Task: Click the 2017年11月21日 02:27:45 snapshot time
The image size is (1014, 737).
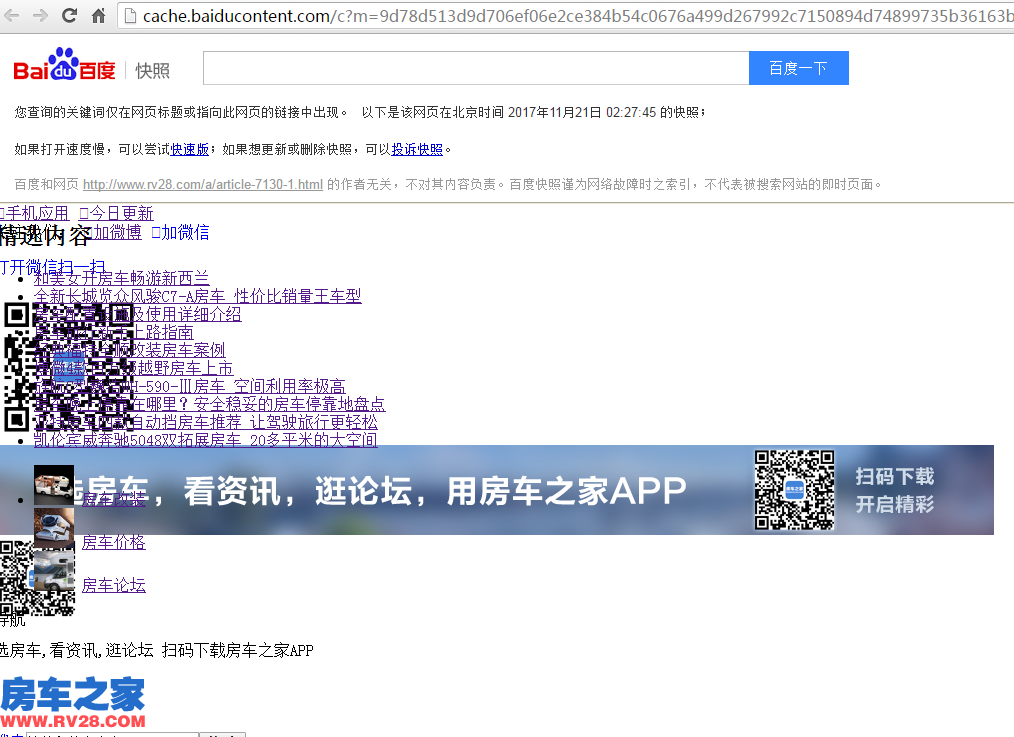Action: tap(582, 112)
